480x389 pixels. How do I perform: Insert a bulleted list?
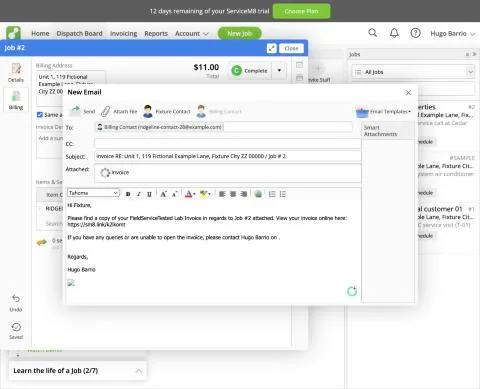pos(283,194)
